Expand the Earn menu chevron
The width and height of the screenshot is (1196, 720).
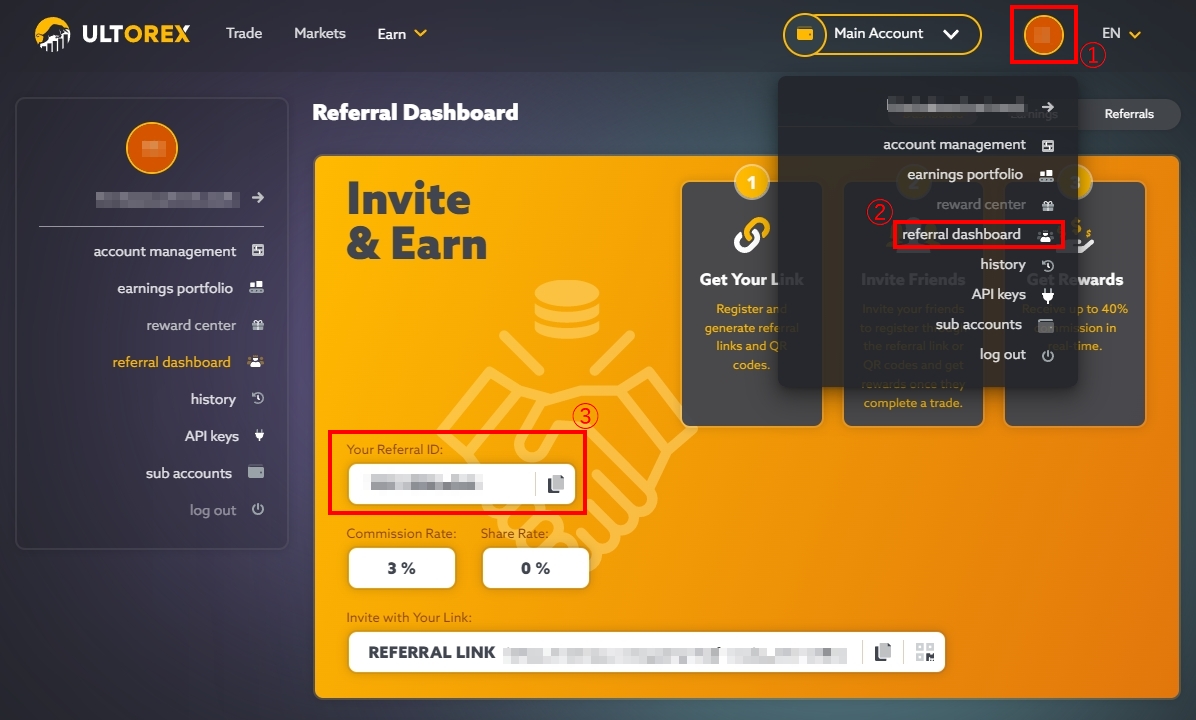(x=420, y=34)
